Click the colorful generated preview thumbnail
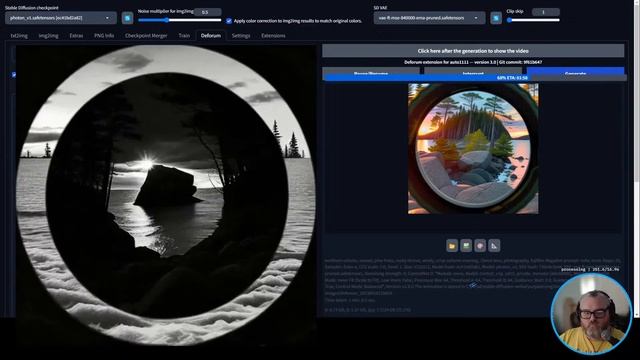This screenshot has height=360, width=640. click(473, 149)
